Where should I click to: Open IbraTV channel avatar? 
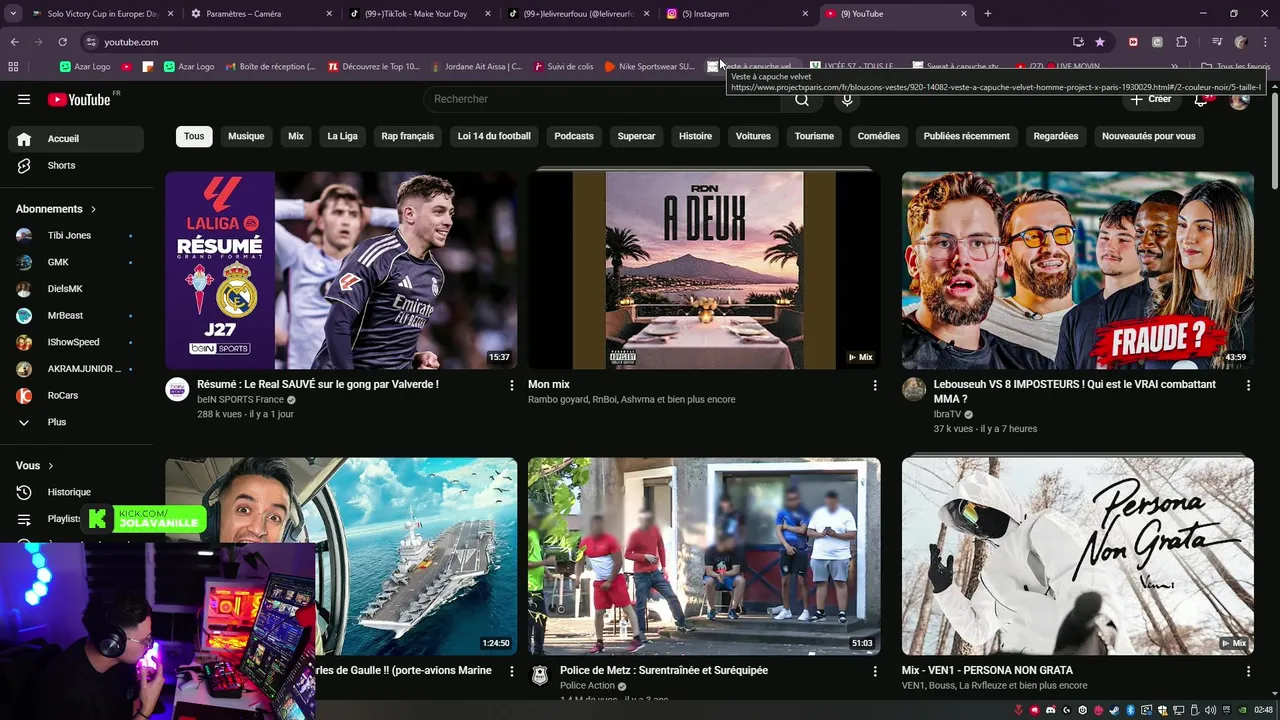(914, 390)
